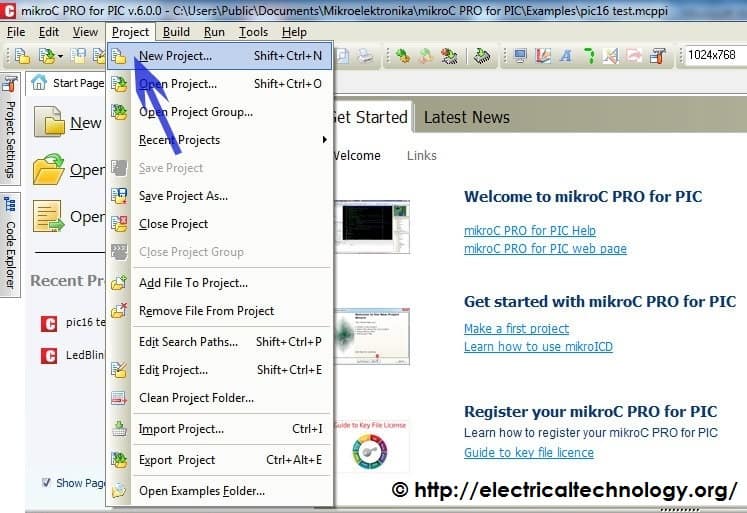Click the green seven-segment toolbar icon
The width and height of the screenshot is (747, 513).
589,56
